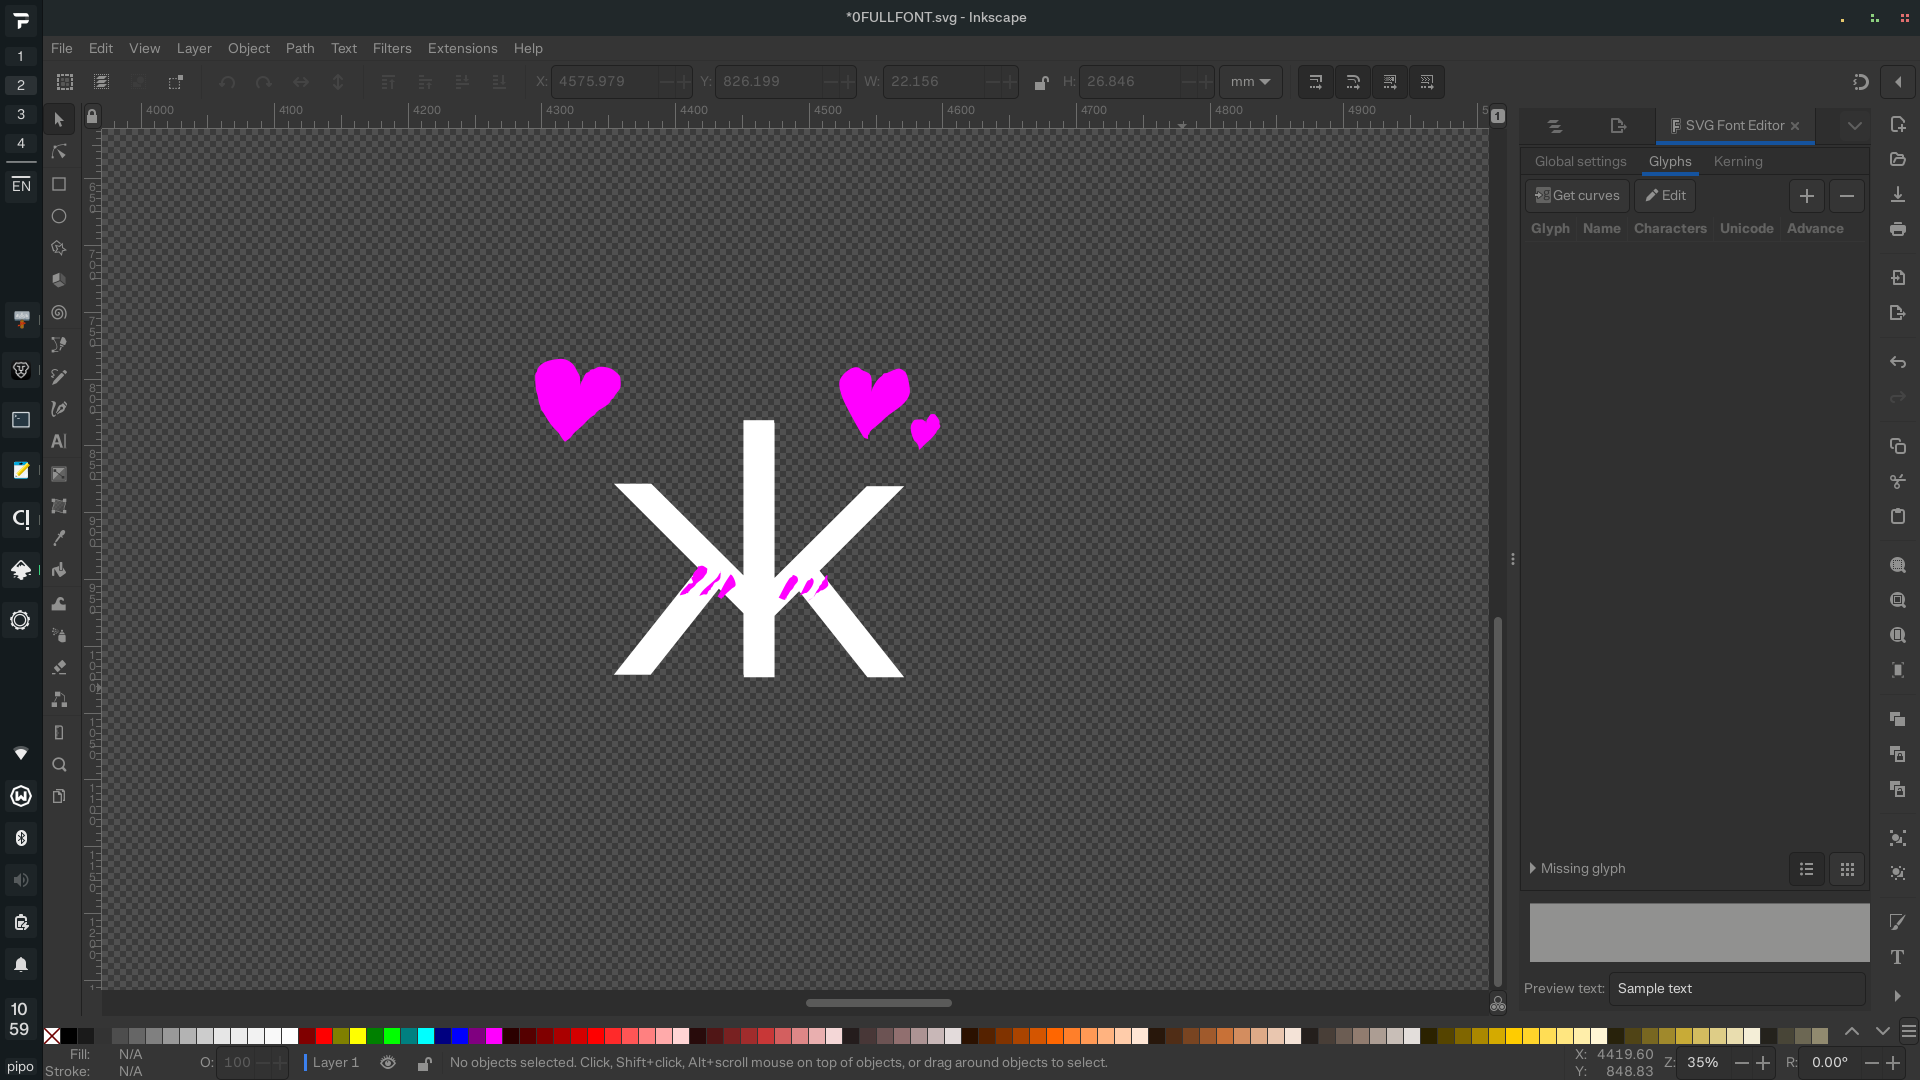Toggle the width-height lock ratio
This screenshot has height=1080, width=1920.
point(1041,82)
